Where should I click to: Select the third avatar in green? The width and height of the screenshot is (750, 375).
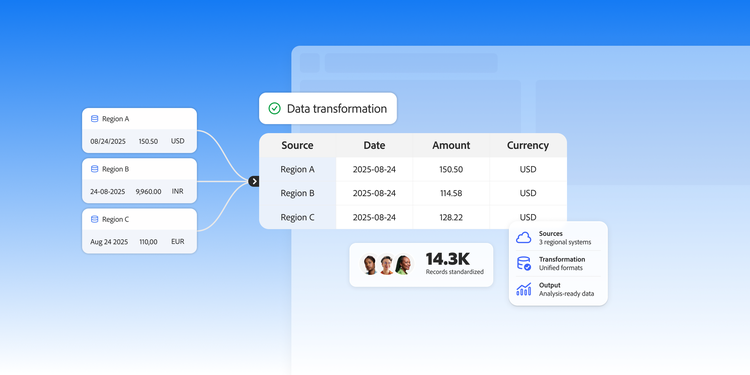click(x=403, y=265)
